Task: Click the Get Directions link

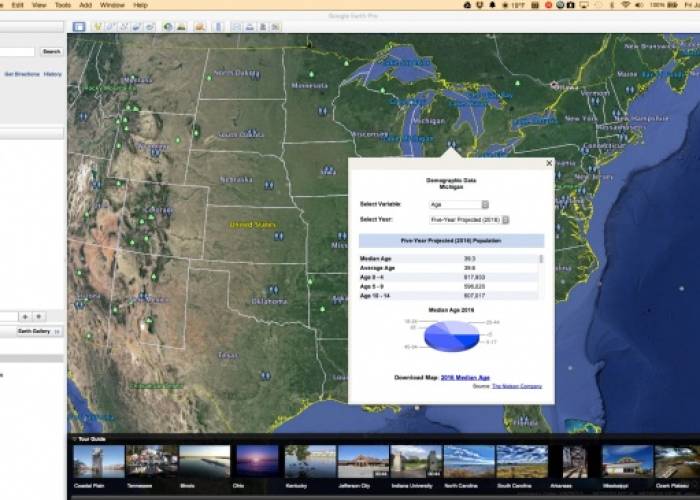Action: coord(22,74)
